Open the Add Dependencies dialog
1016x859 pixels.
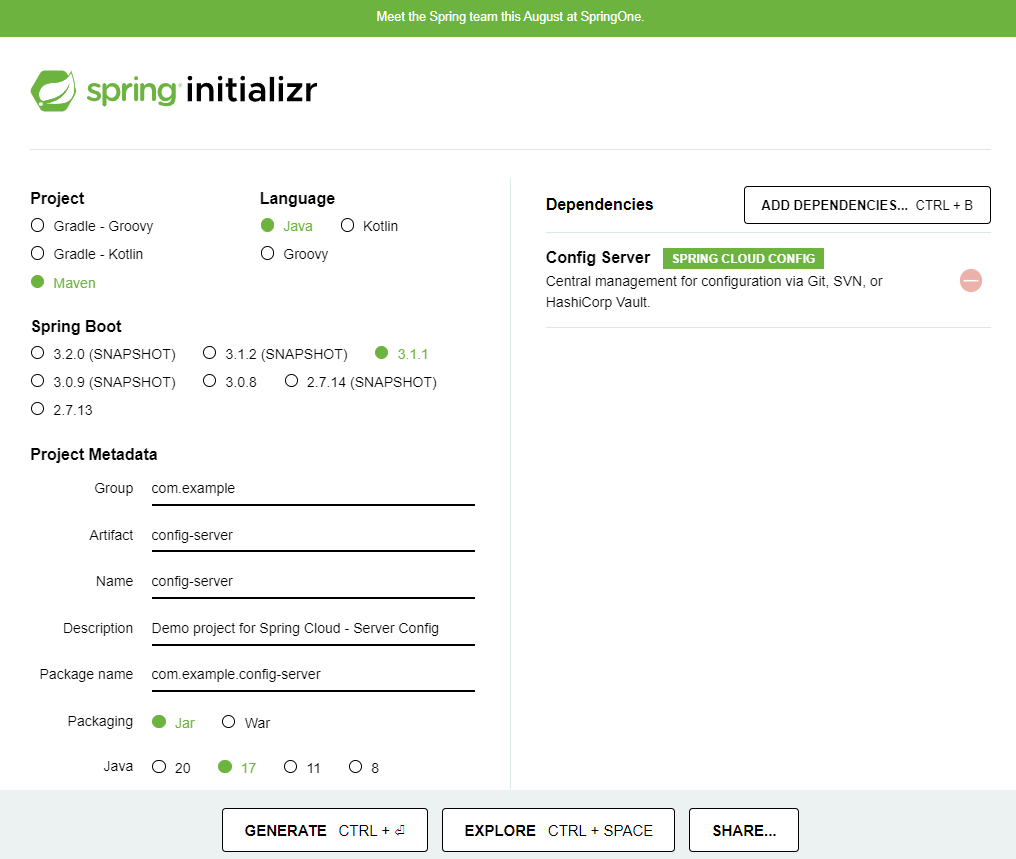pos(867,205)
